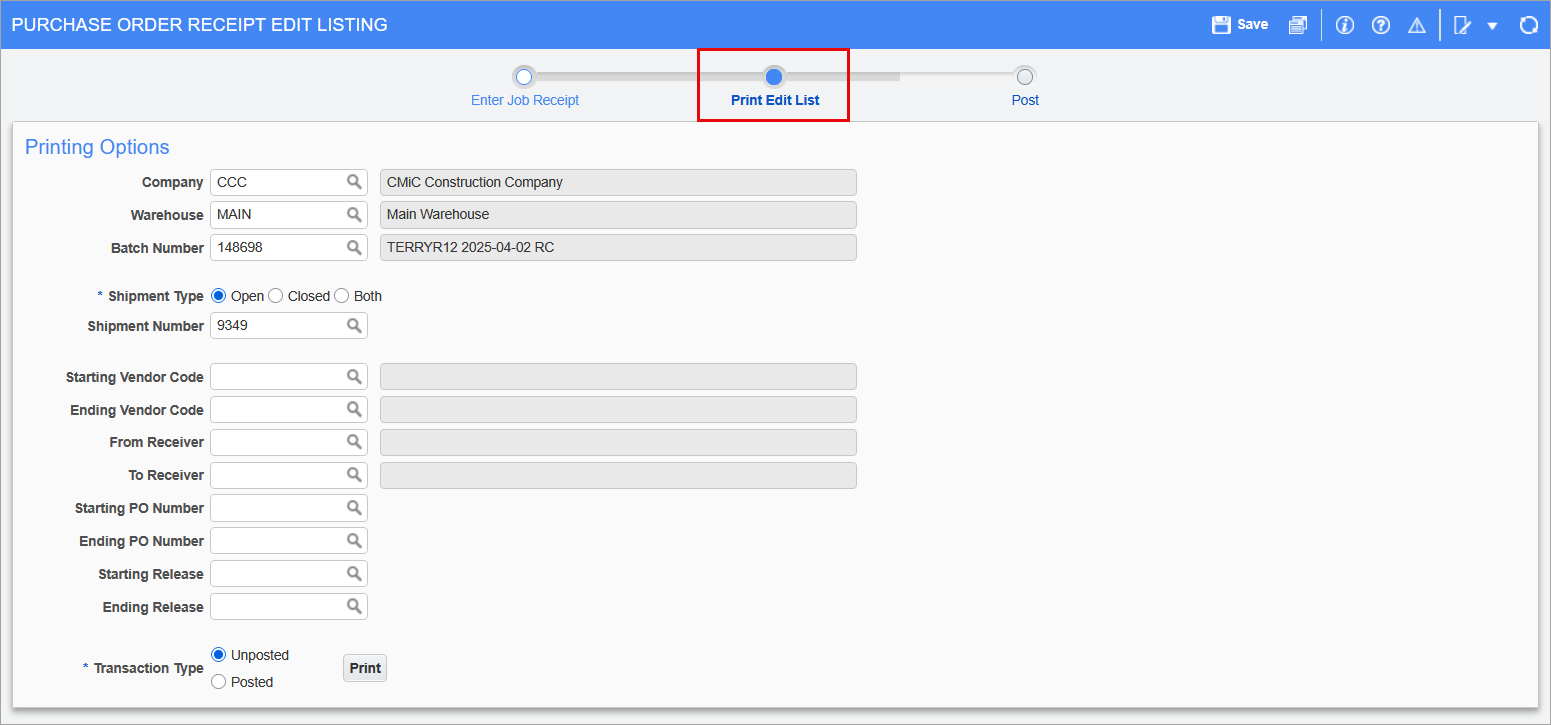This screenshot has width=1551, height=725.
Task: Click the refresh icon at top right
Action: (x=1528, y=24)
